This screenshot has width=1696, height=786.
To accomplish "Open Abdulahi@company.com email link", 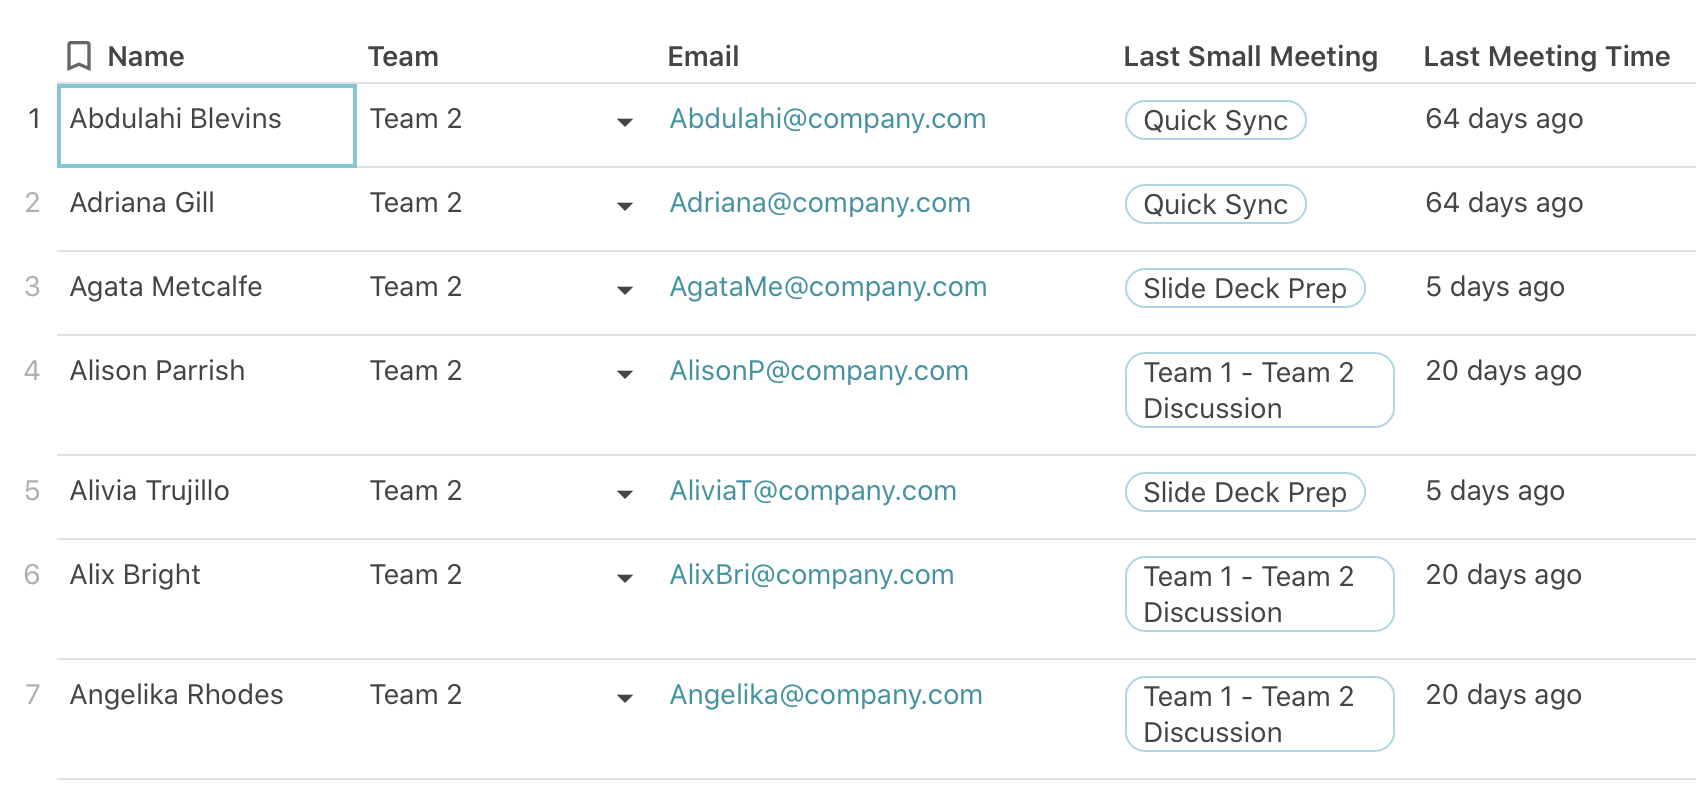I will point(828,119).
